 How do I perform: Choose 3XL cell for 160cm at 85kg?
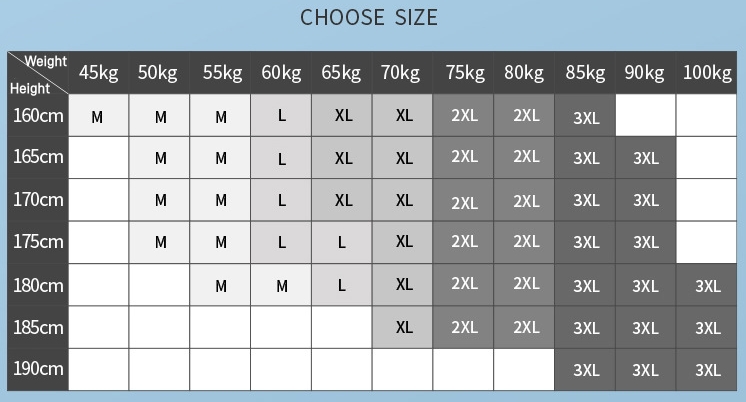[586, 117]
